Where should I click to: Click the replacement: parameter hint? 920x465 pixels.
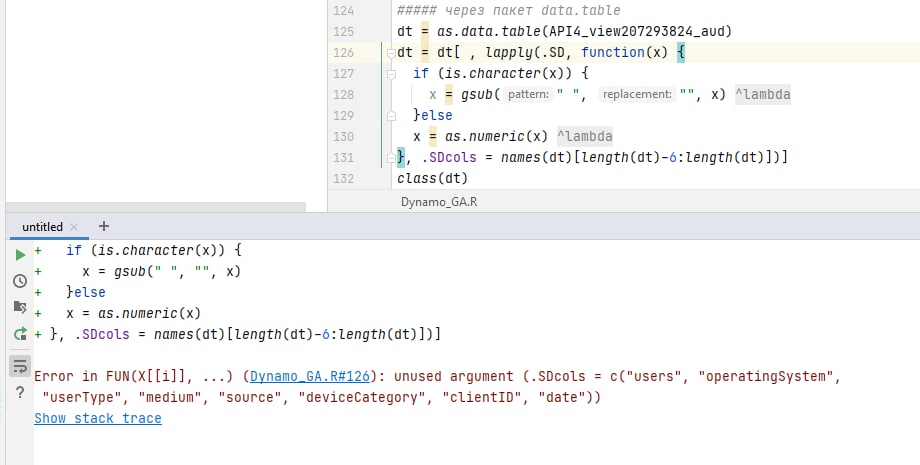pos(637,94)
